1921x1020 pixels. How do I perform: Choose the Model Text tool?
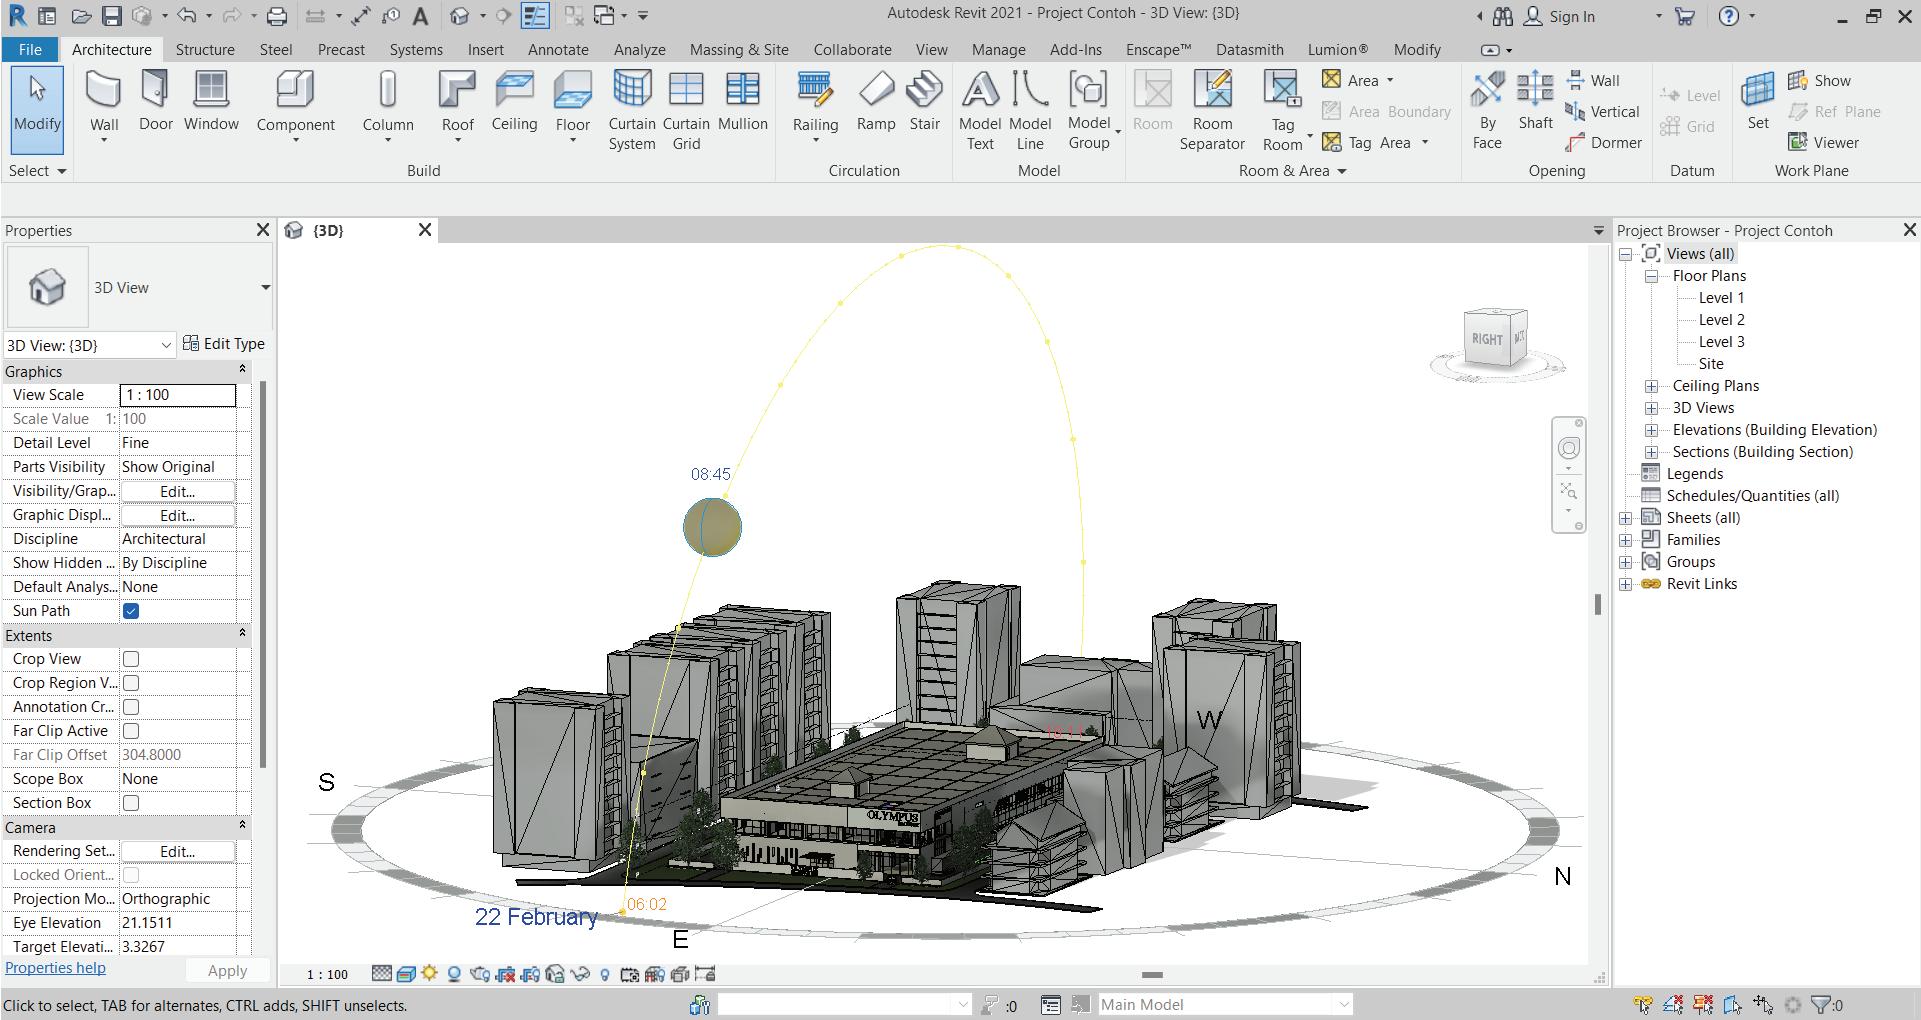980,111
